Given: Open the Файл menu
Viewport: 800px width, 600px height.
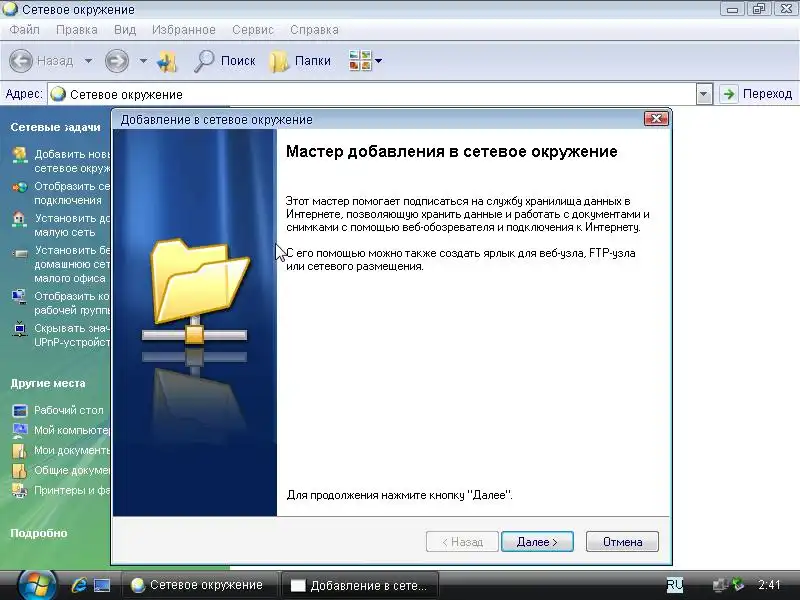Looking at the screenshot, I should (x=24, y=30).
